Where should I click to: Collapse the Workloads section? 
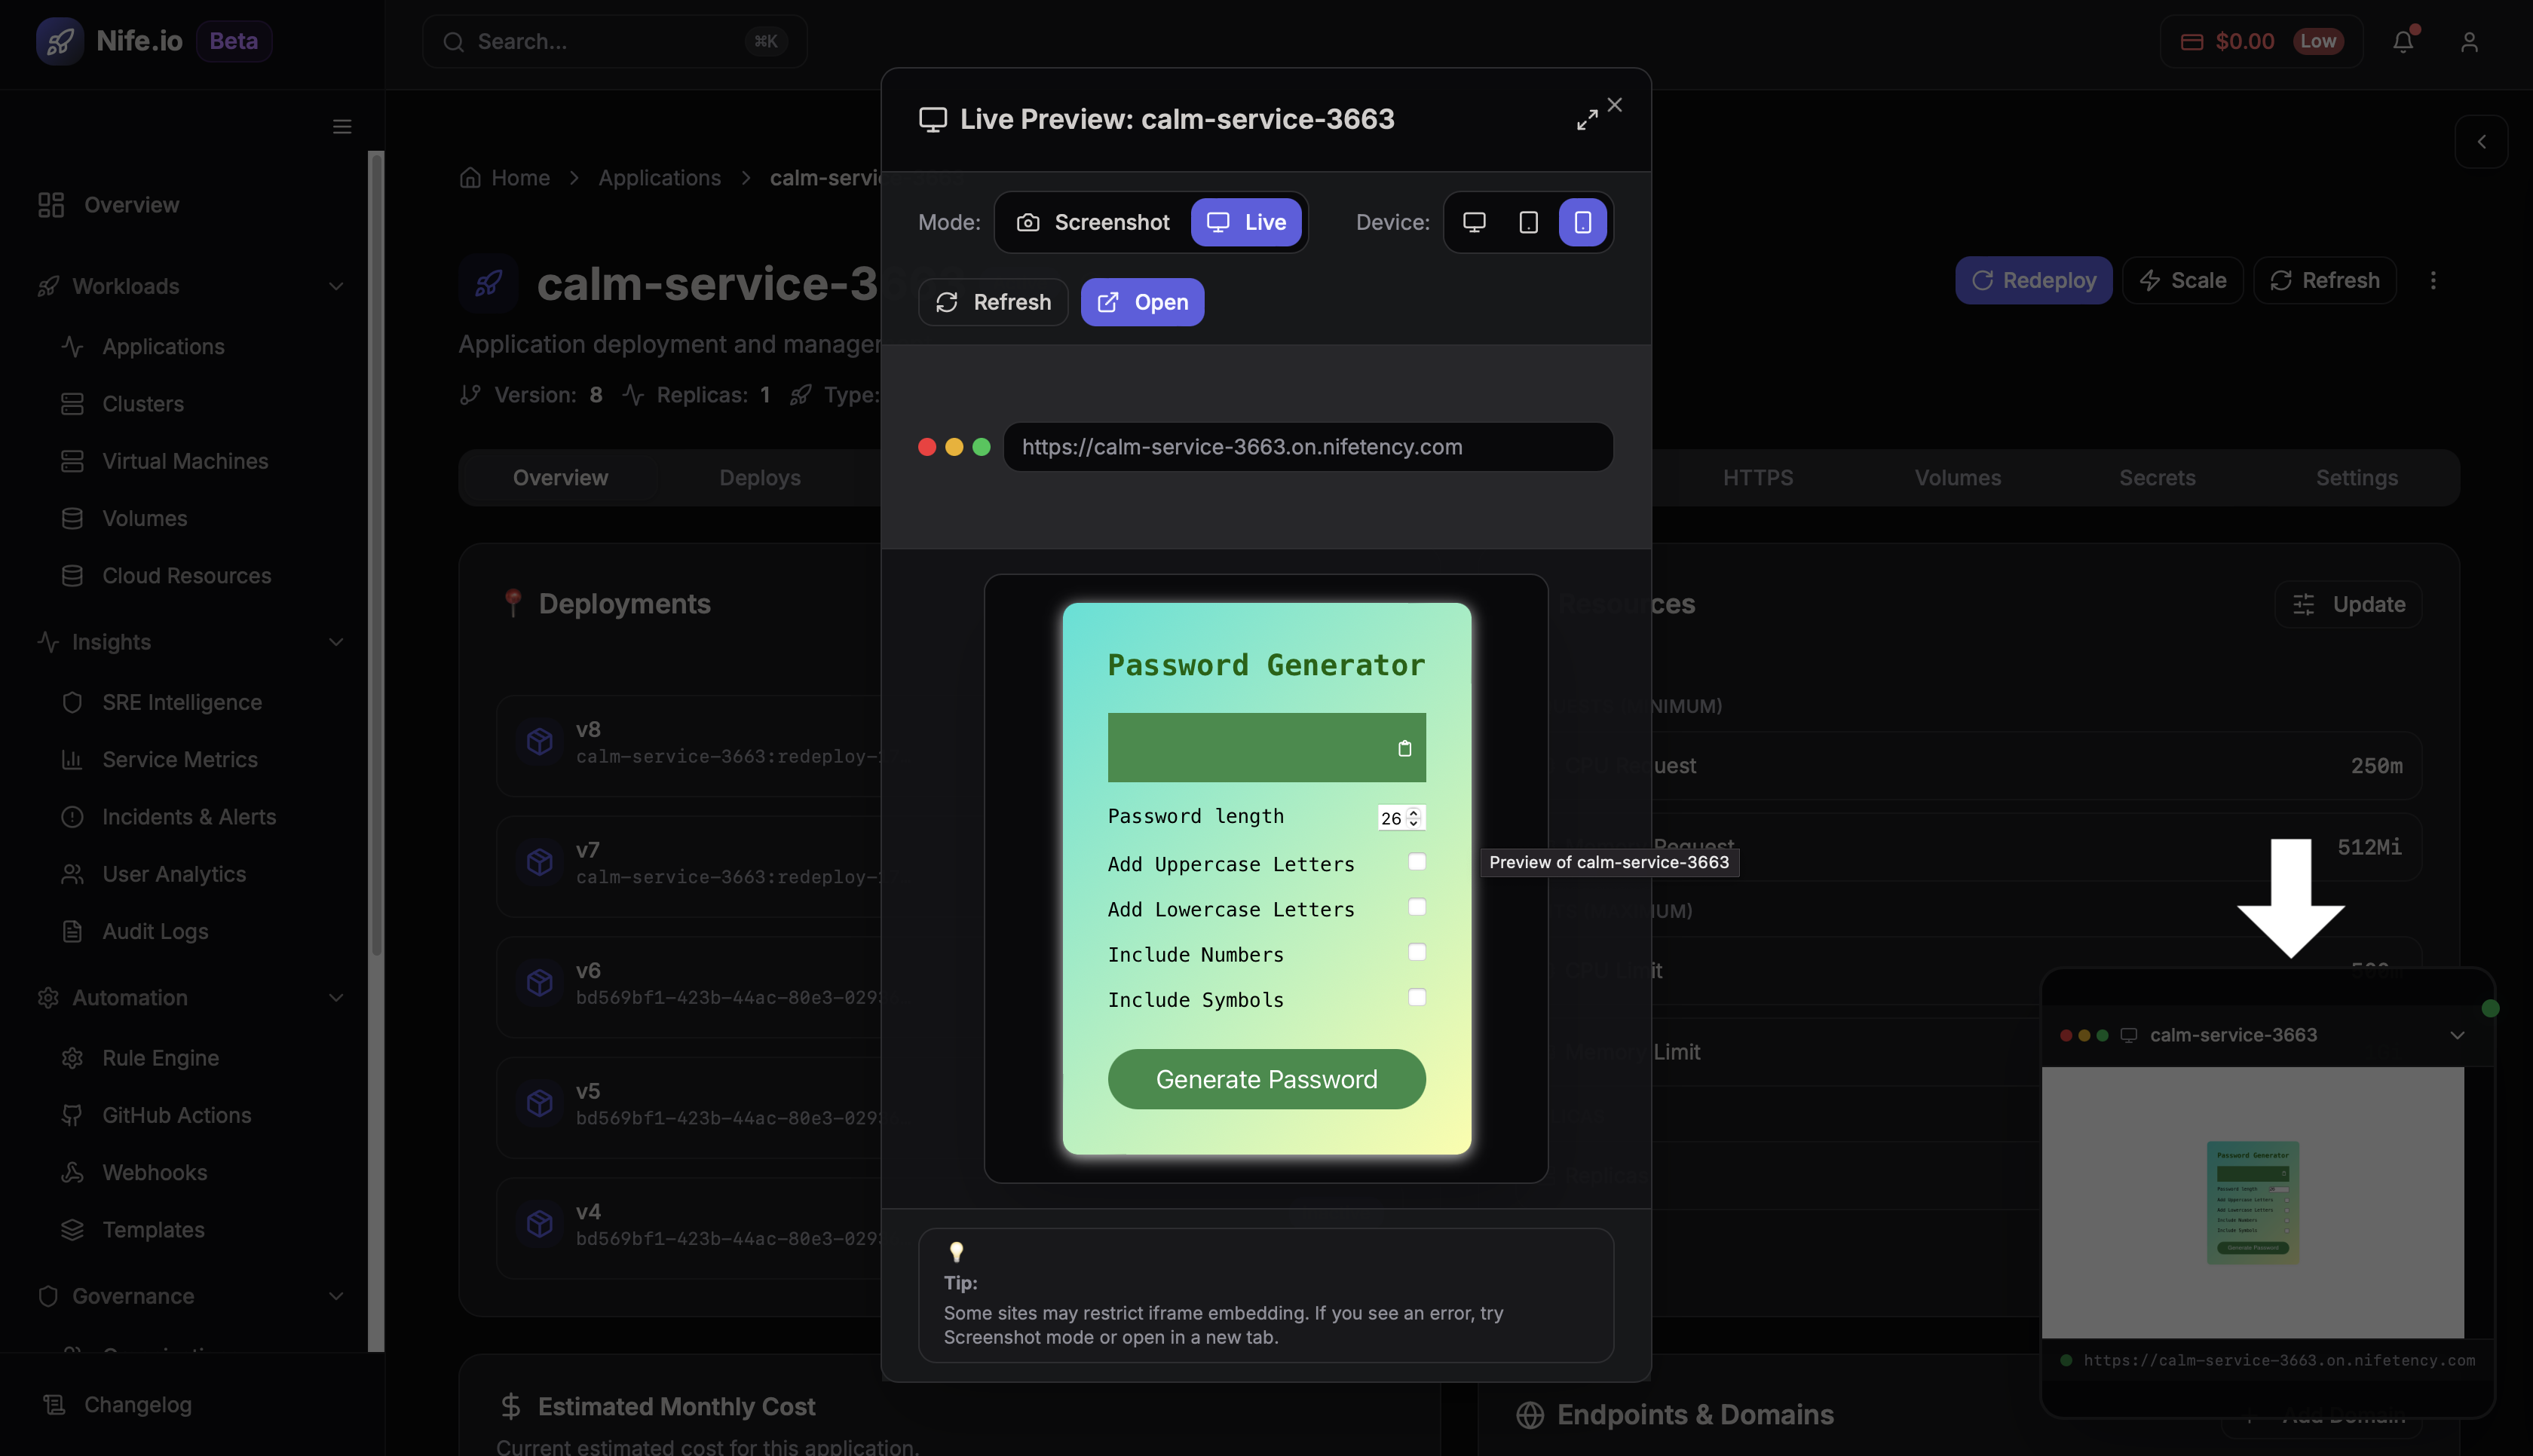point(336,286)
